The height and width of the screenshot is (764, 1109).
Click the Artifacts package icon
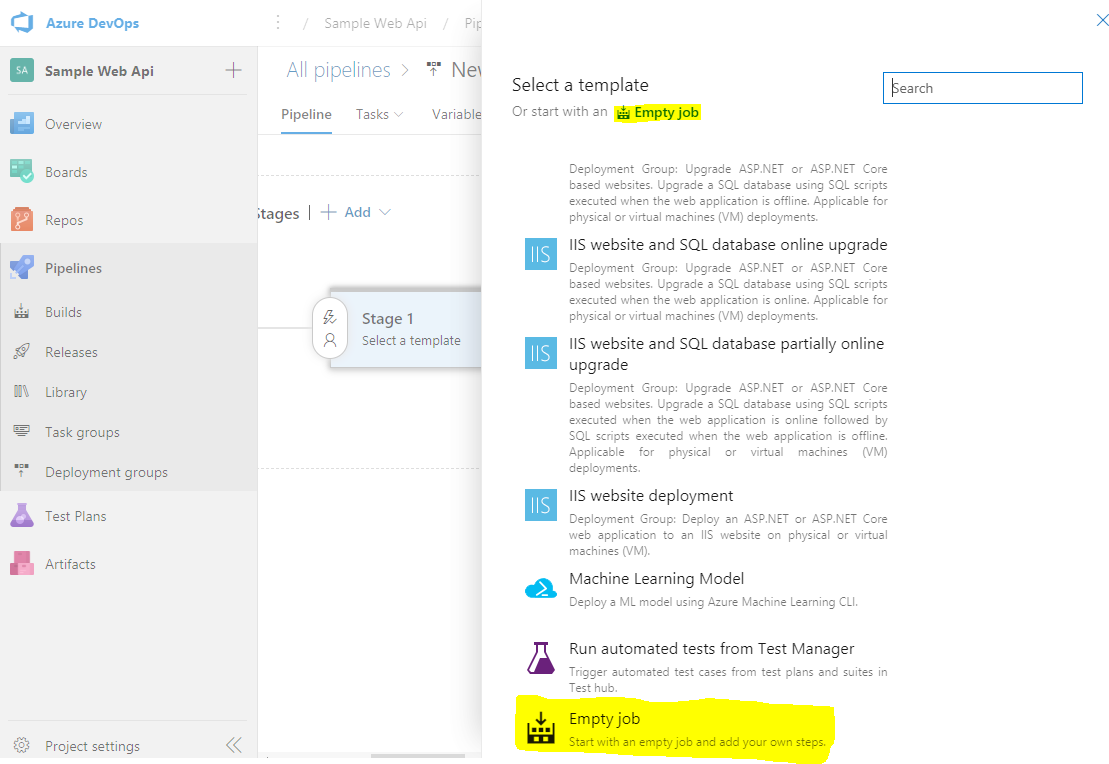(22, 564)
